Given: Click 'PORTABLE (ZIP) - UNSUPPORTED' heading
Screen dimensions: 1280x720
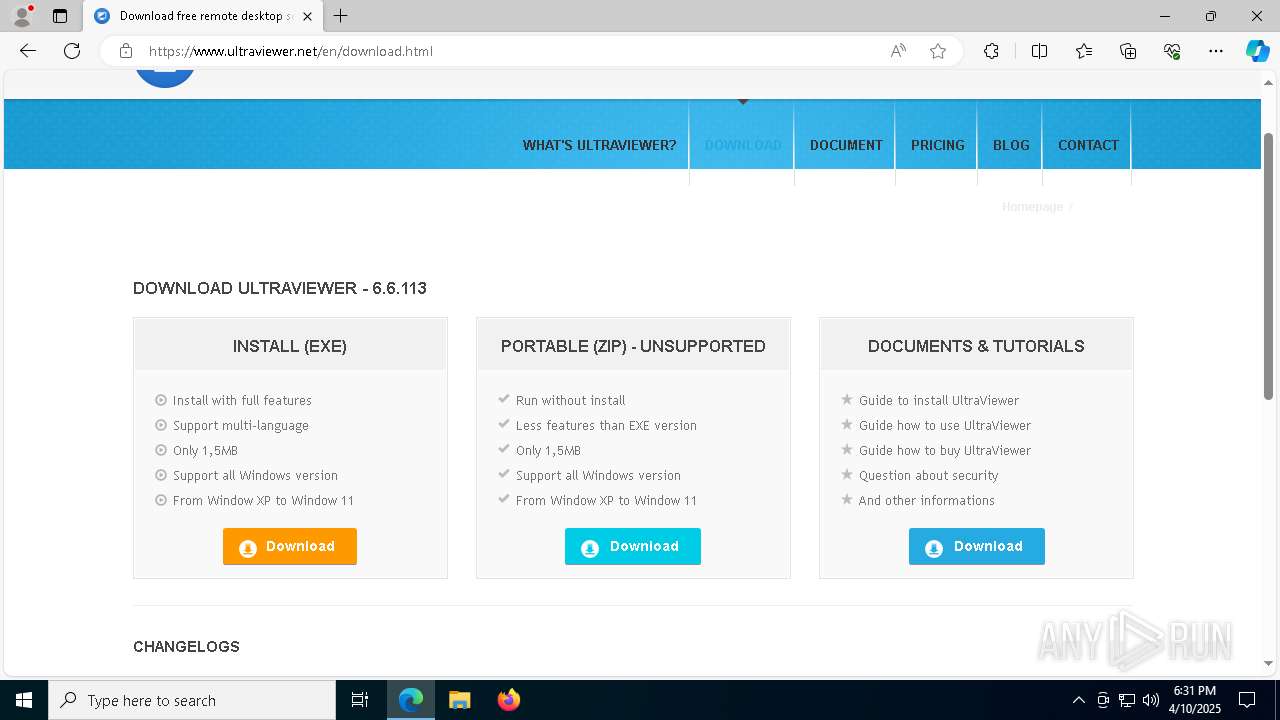Looking at the screenshot, I should pos(633,346).
